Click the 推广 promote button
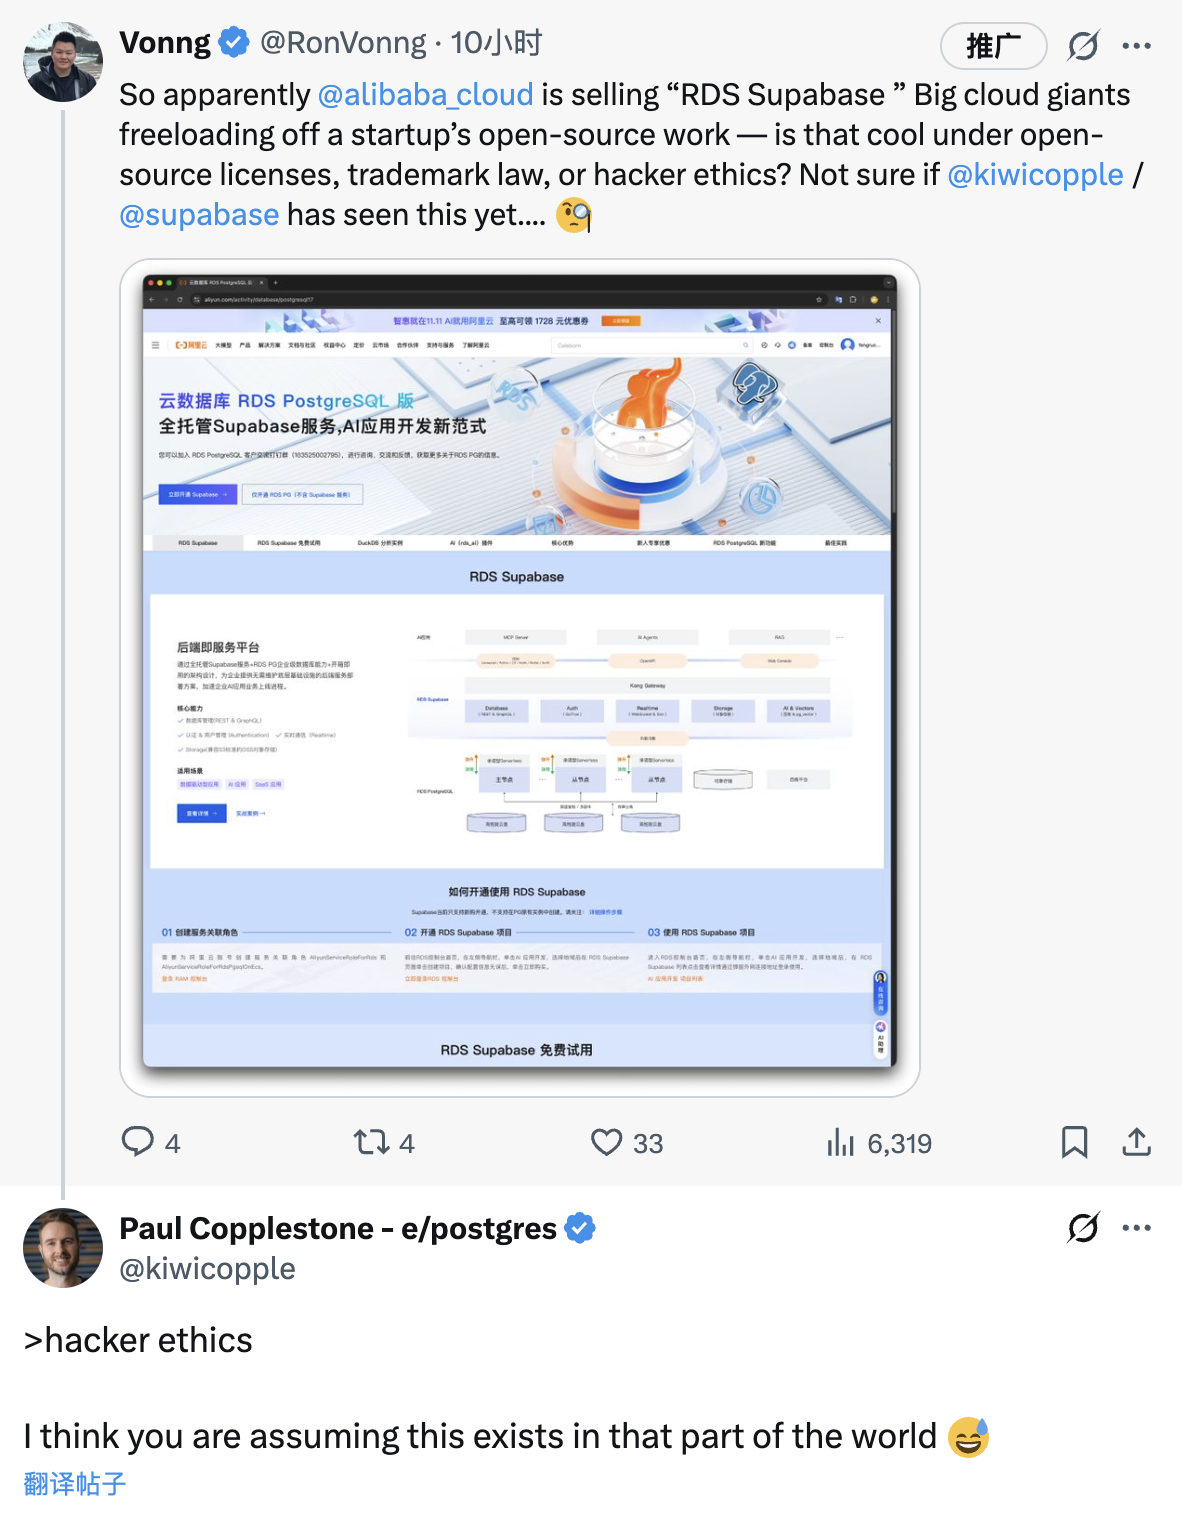The image size is (1182, 1520). 993,45
